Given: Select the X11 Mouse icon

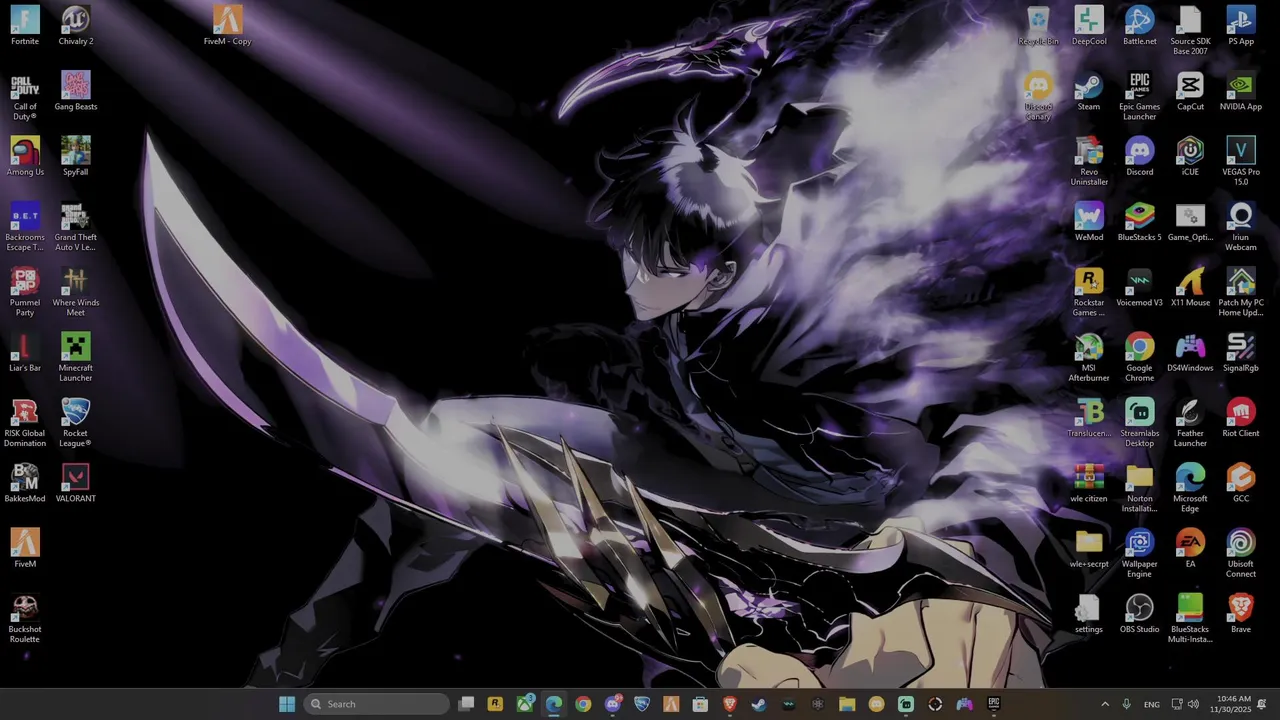Looking at the screenshot, I should pos(1190,288).
